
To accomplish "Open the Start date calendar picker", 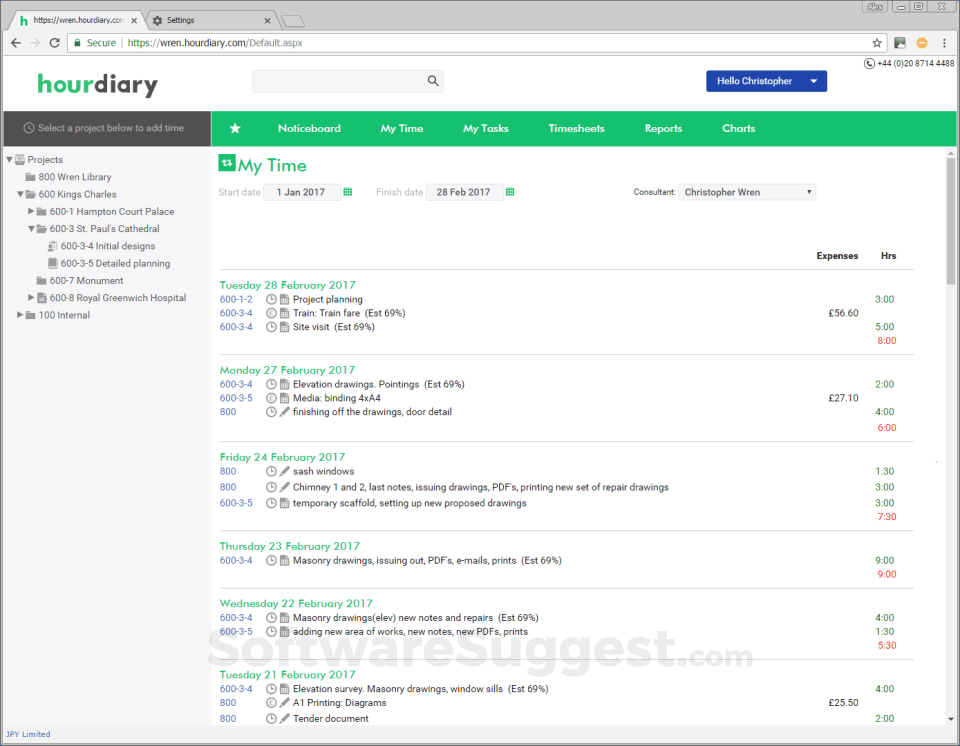I will coord(348,192).
